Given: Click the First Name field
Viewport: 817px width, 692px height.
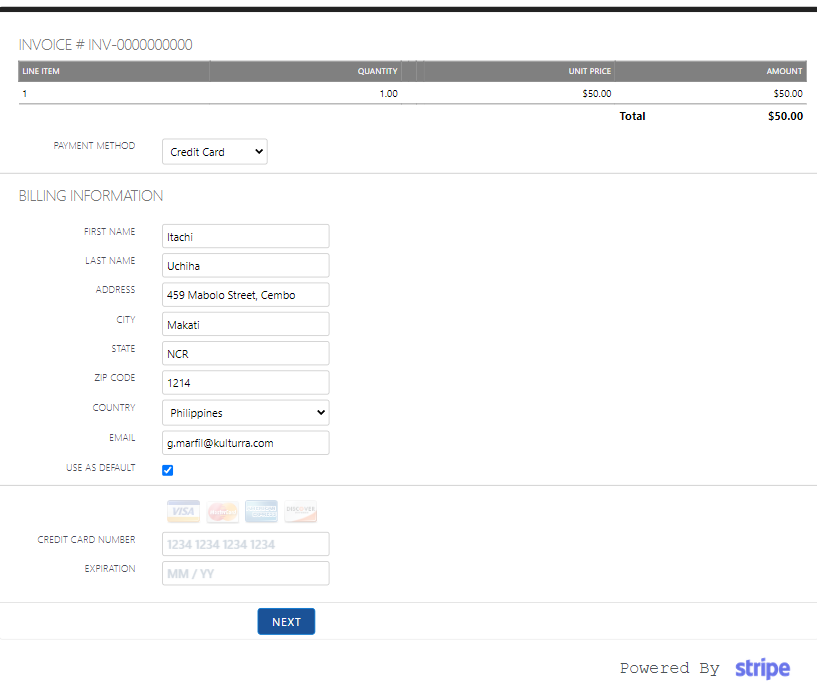Looking at the screenshot, I should tap(245, 236).
